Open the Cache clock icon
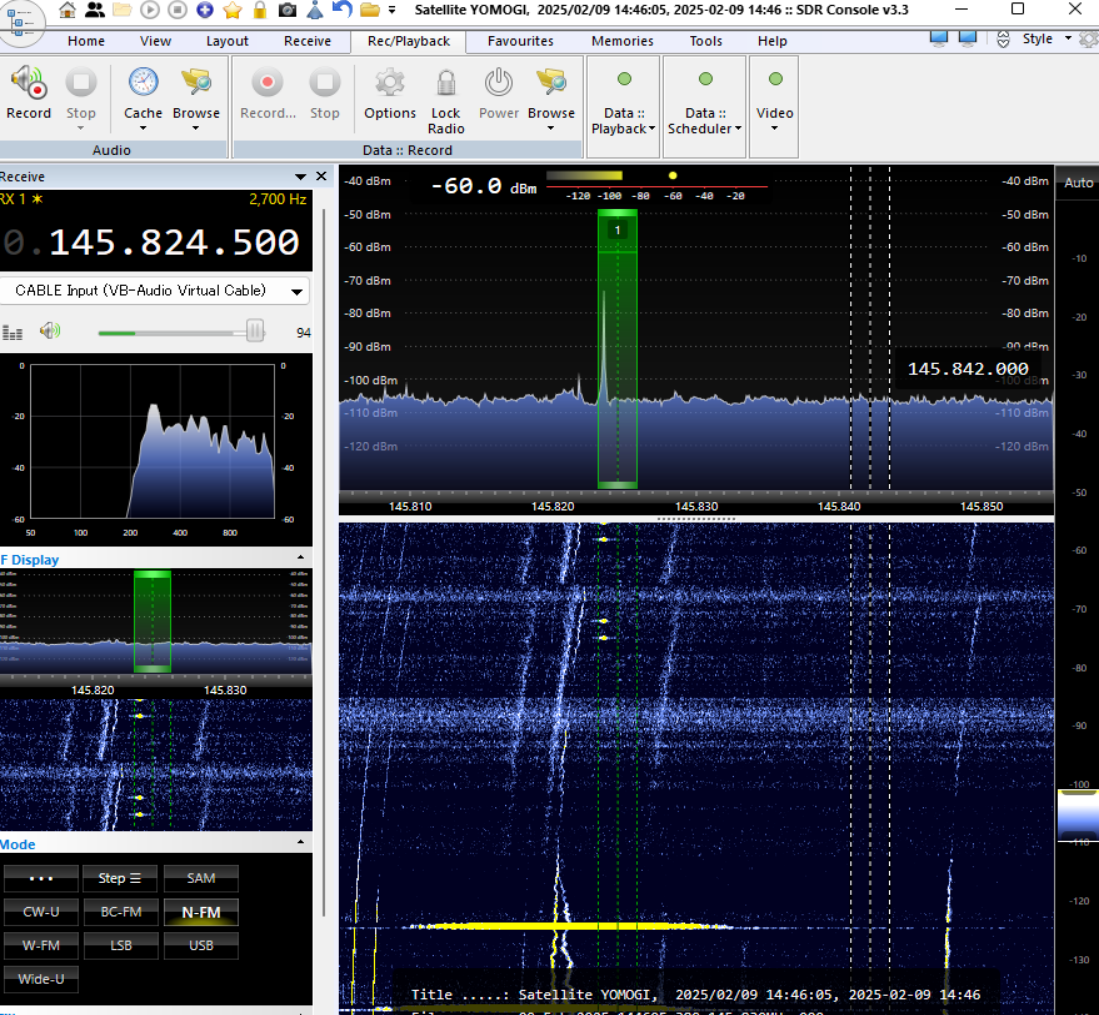1099x1015 pixels. coord(143,82)
